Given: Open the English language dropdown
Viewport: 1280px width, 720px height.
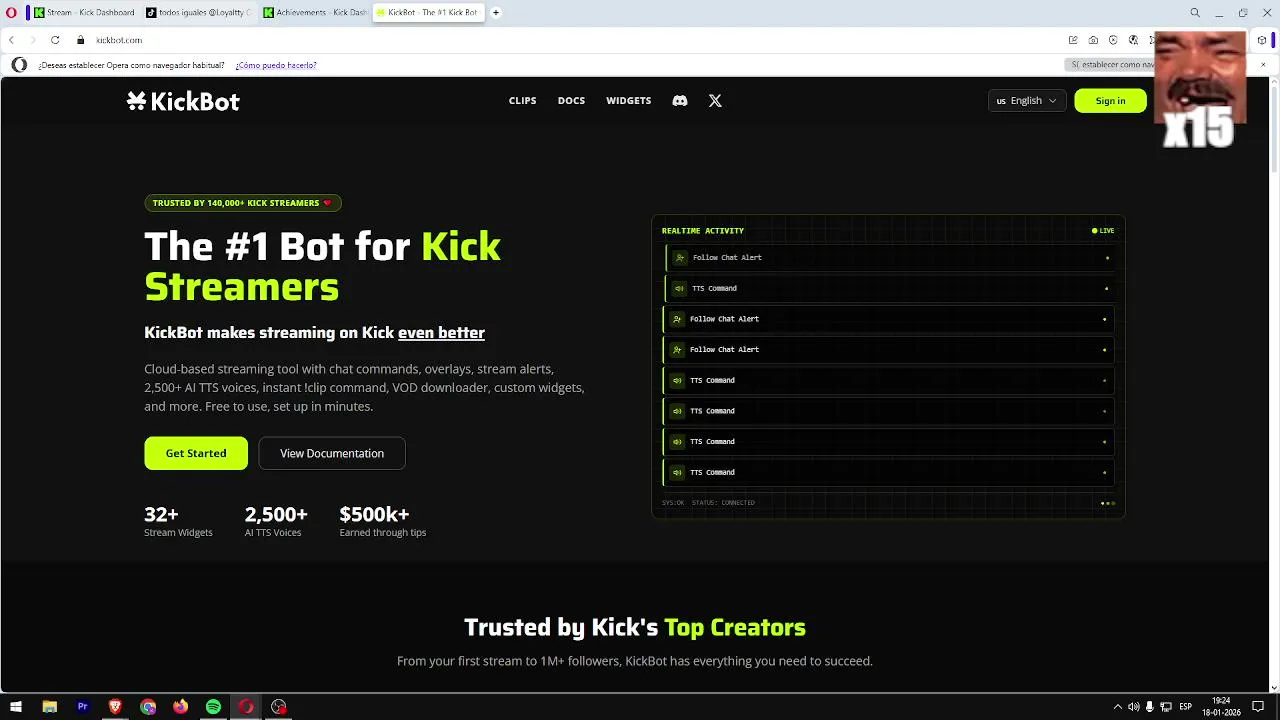Looking at the screenshot, I should click(1026, 101).
